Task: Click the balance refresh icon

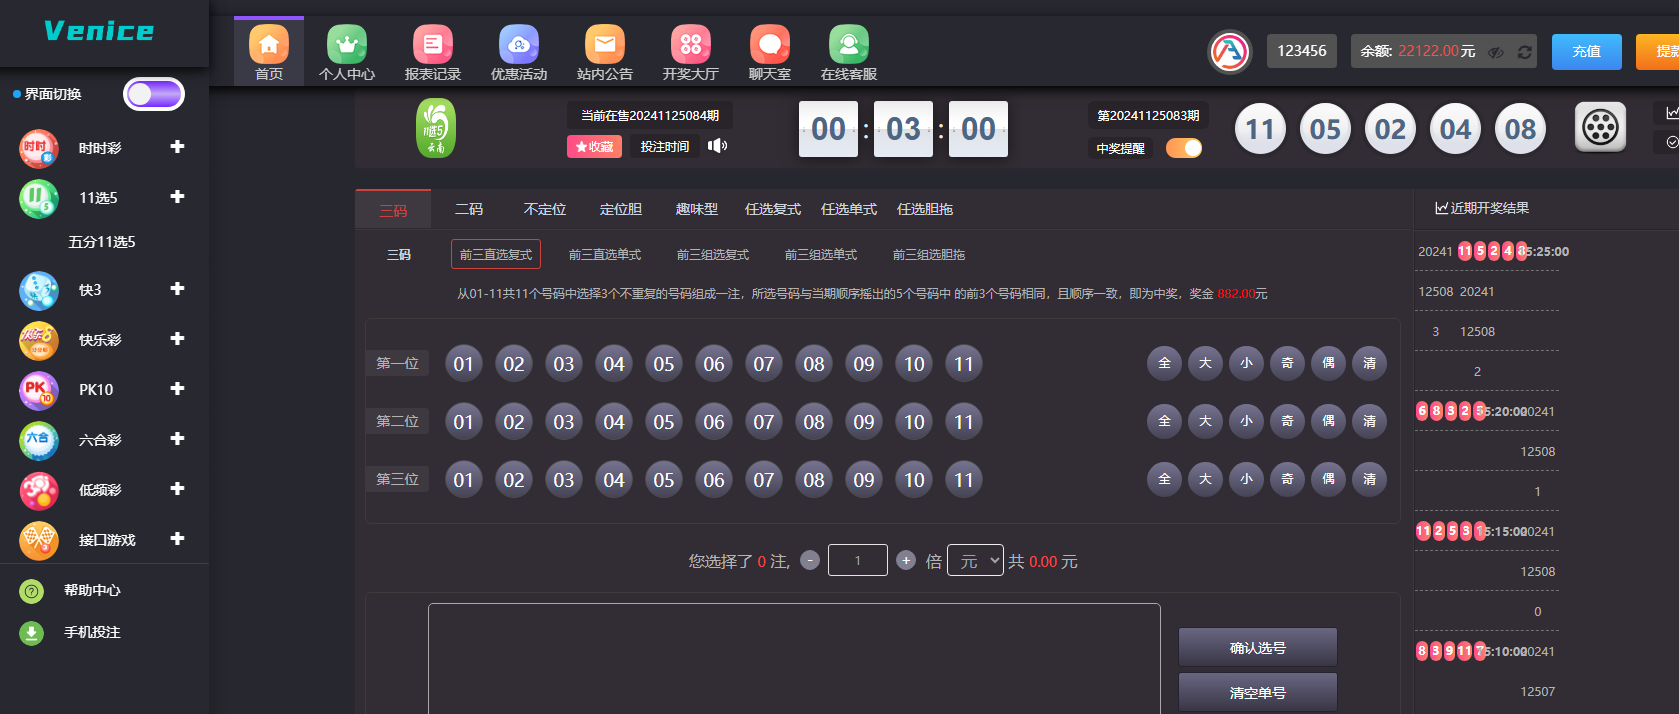Action: (x=1524, y=52)
